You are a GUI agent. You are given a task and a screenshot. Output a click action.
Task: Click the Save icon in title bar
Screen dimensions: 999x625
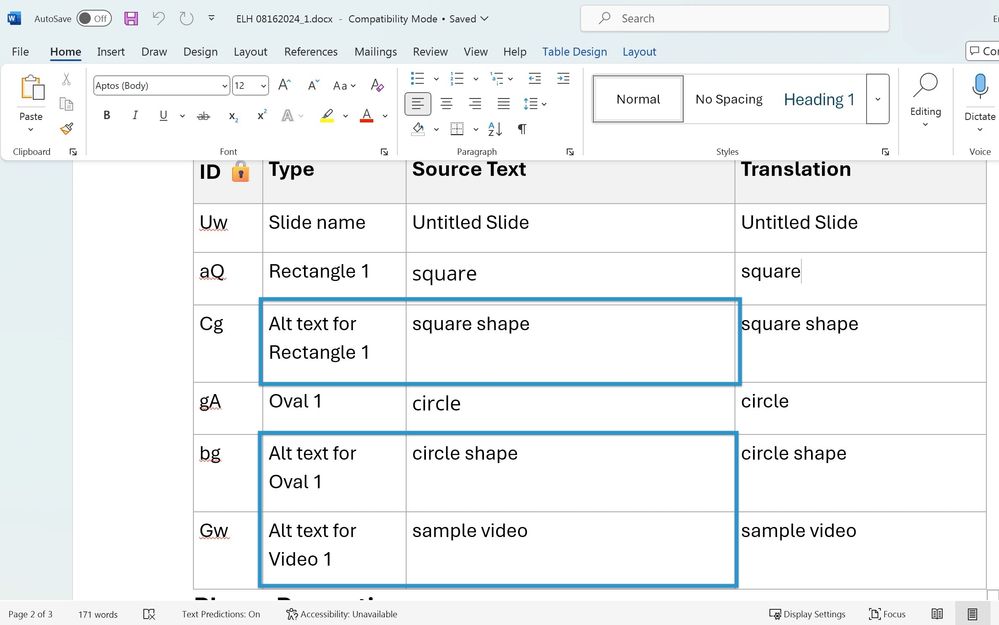point(131,18)
